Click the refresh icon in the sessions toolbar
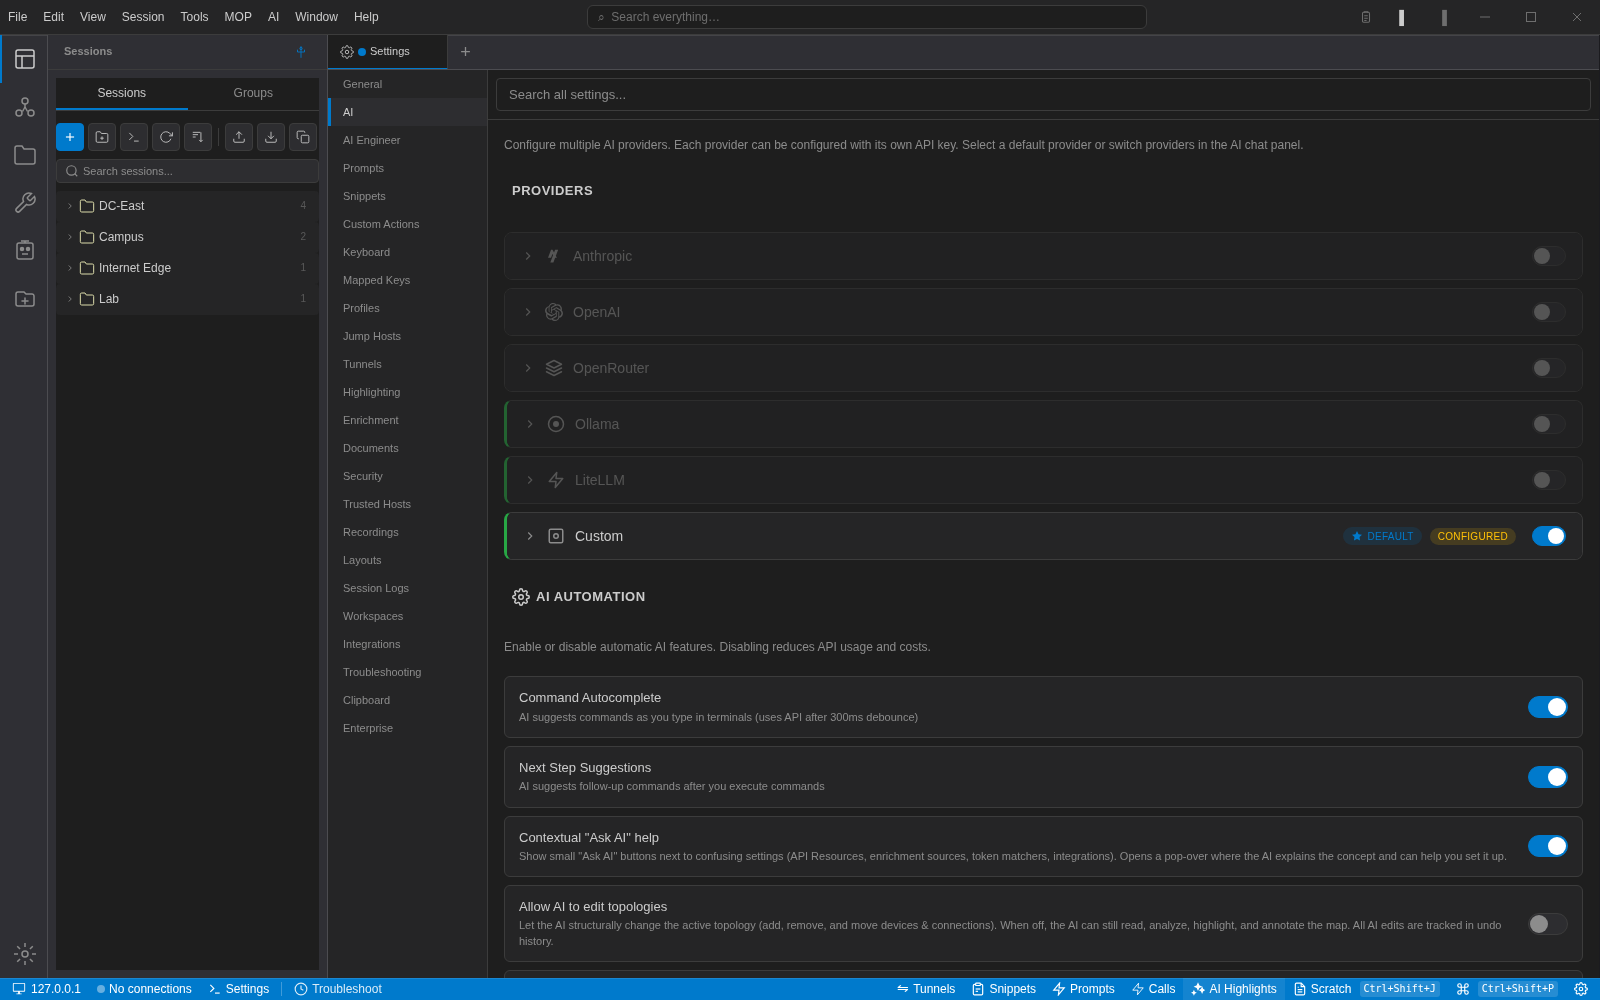Image resolution: width=1600 pixels, height=1000 pixels. (x=166, y=137)
